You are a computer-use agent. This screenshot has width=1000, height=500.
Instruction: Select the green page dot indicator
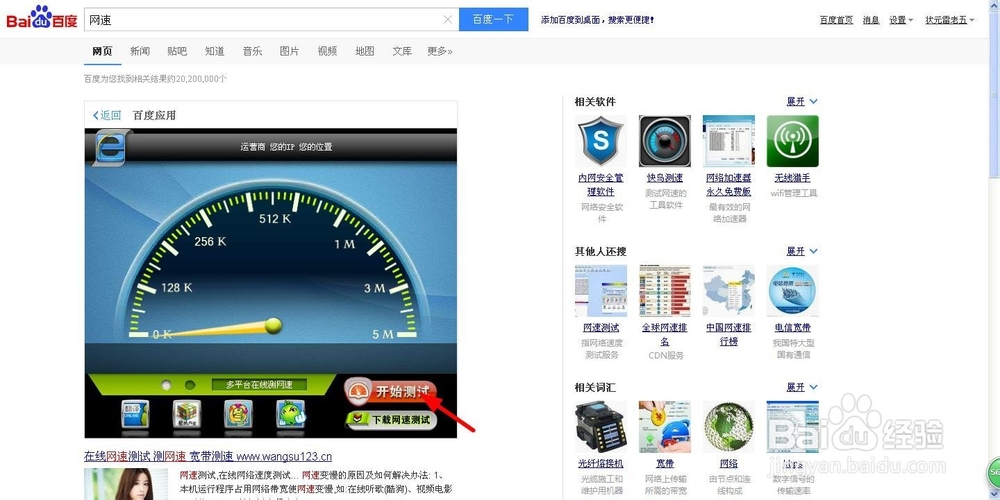click(x=189, y=385)
